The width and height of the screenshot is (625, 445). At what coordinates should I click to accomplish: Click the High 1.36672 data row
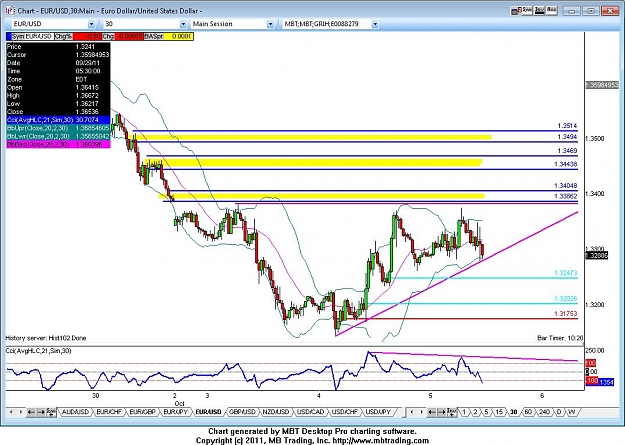tap(58, 95)
